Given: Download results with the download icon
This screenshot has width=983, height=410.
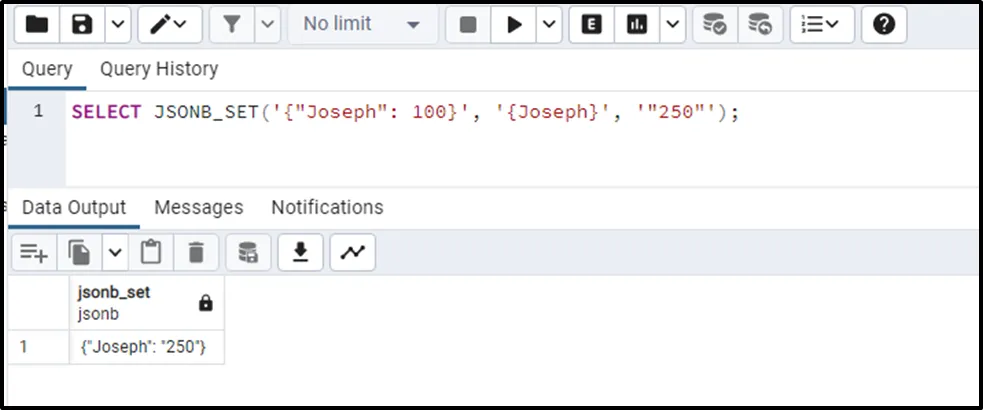Looking at the screenshot, I should tap(299, 253).
